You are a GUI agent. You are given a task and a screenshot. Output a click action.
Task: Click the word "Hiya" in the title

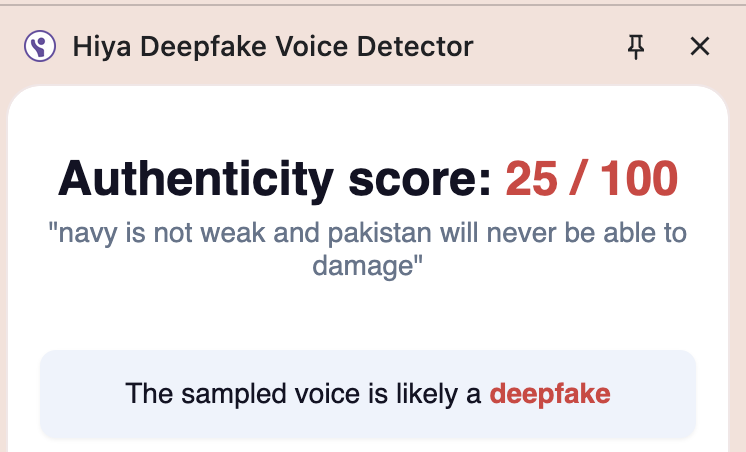pyautogui.click(x=96, y=46)
